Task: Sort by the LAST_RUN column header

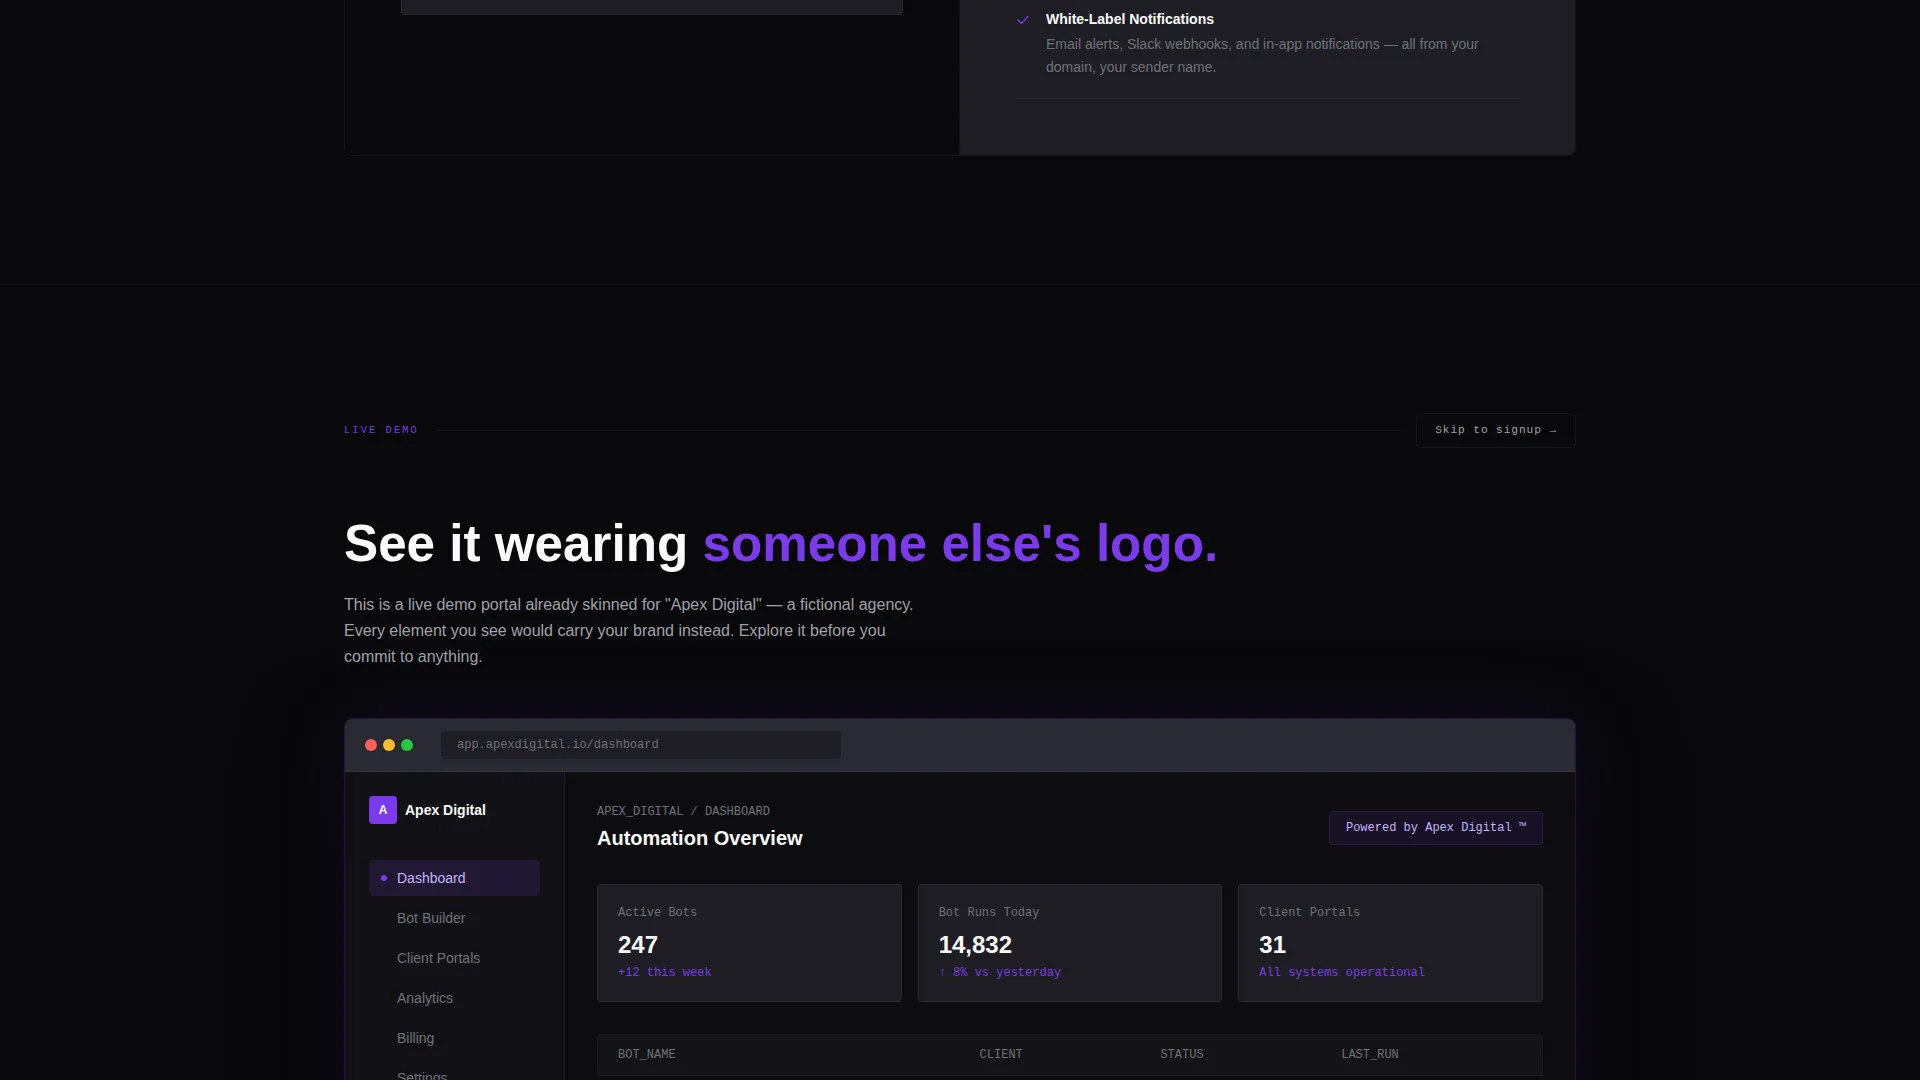Action: click(x=1369, y=1055)
